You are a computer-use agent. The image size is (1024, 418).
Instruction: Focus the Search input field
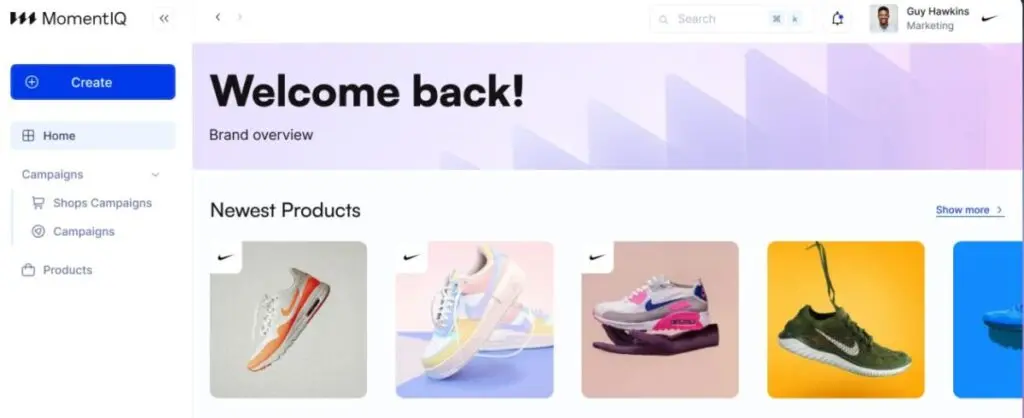click(730, 19)
